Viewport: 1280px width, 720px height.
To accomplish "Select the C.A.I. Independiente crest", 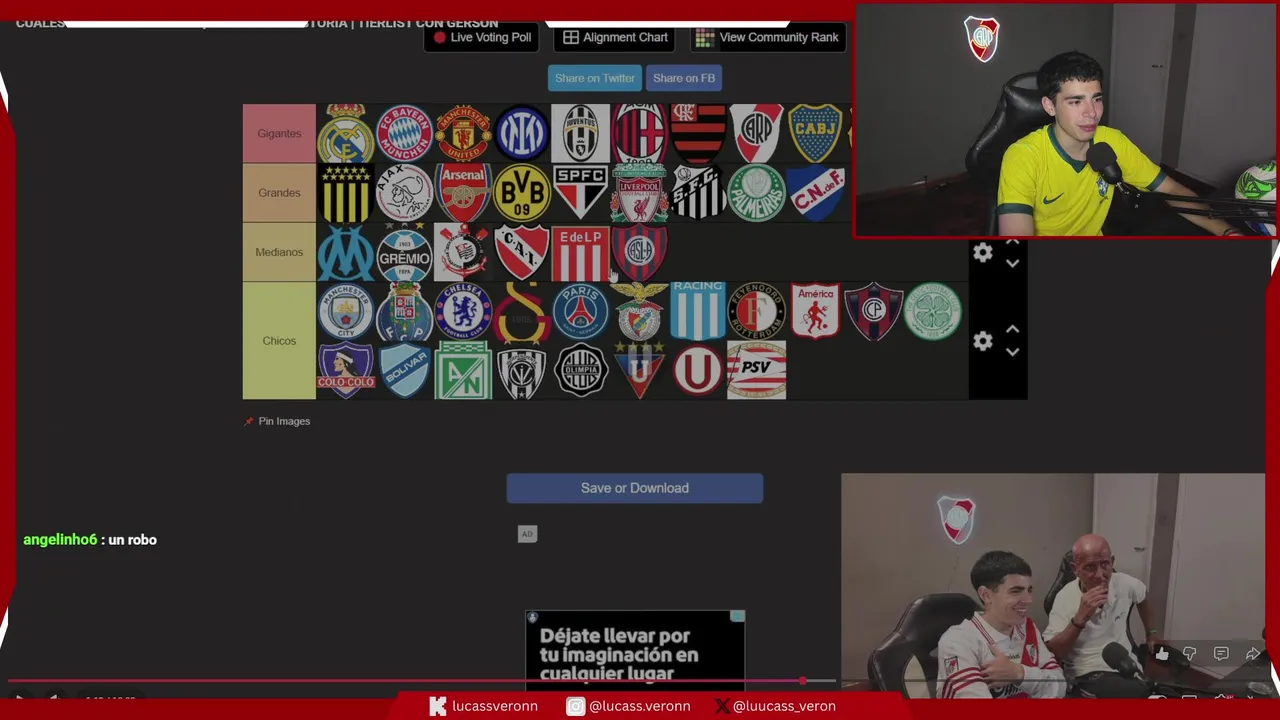I will (x=522, y=252).
